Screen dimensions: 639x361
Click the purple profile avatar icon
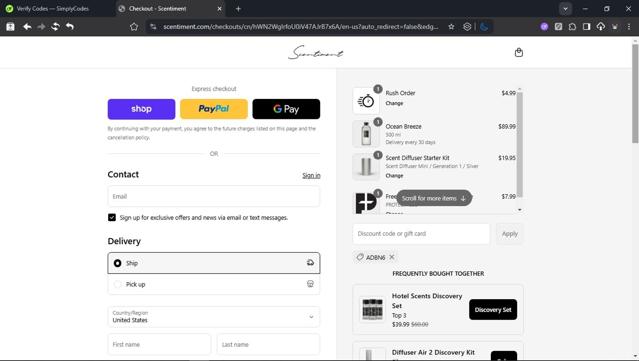[544, 26]
